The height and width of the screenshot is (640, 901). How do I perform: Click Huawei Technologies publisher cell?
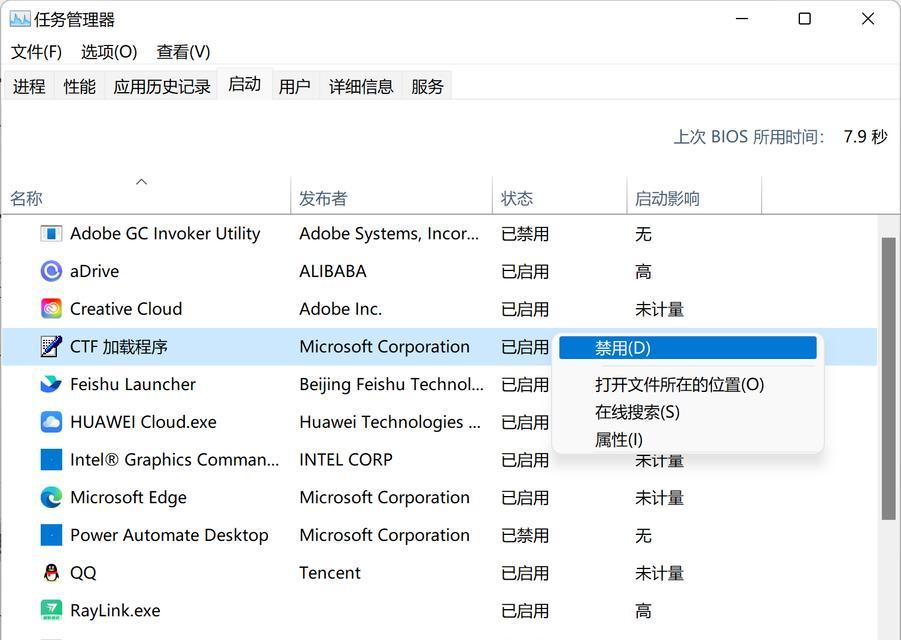390,422
